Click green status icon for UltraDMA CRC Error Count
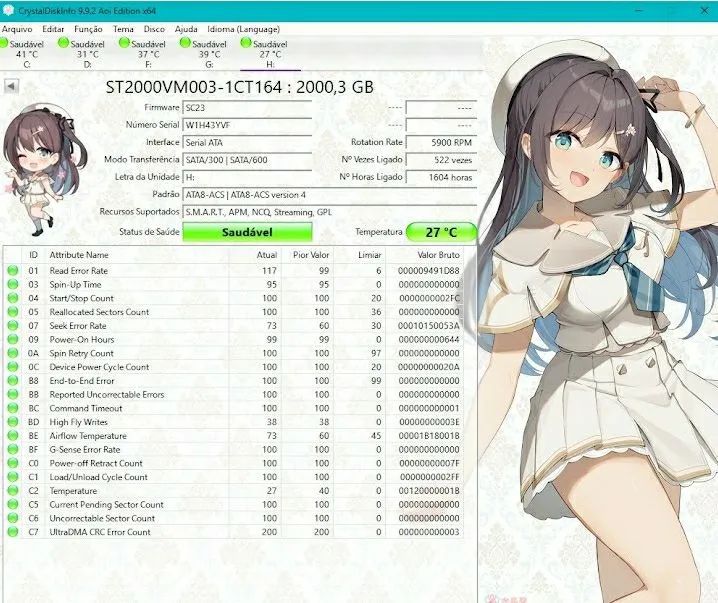The image size is (718, 603). (13, 532)
